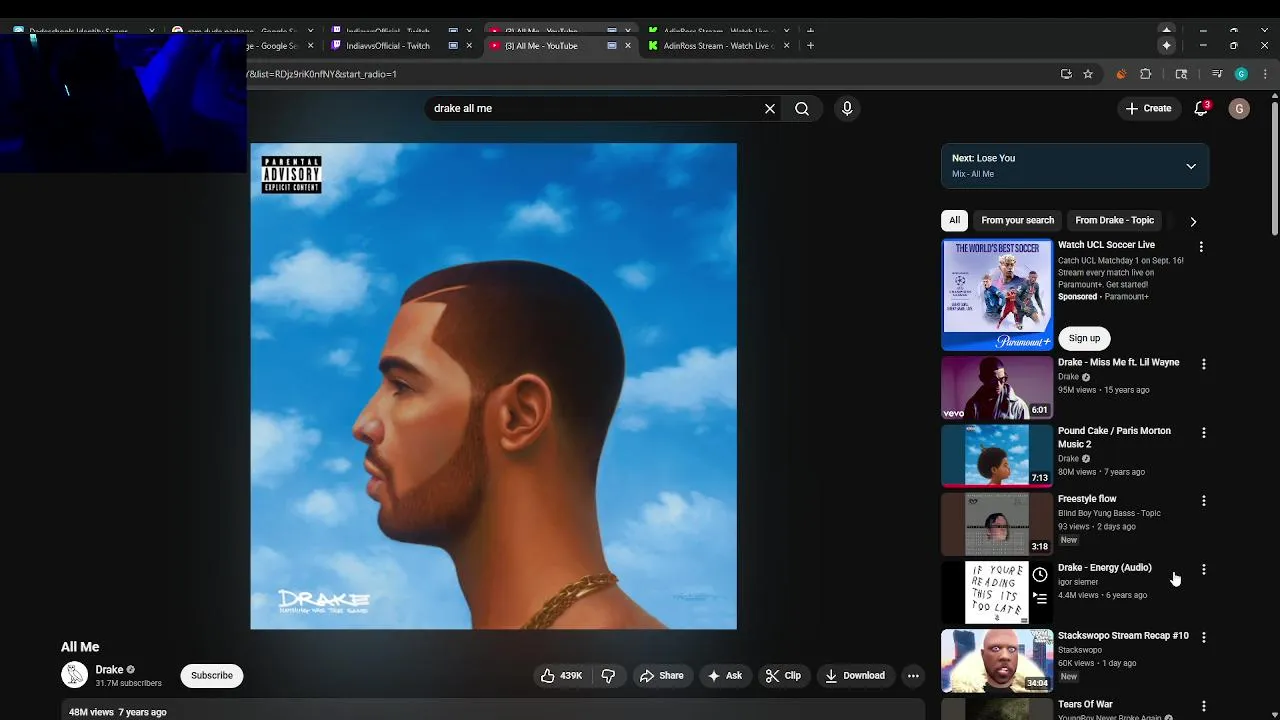The height and width of the screenshot is (720, 1280).
Task: Open Drake channel avatar
Action: click(75, 675)
